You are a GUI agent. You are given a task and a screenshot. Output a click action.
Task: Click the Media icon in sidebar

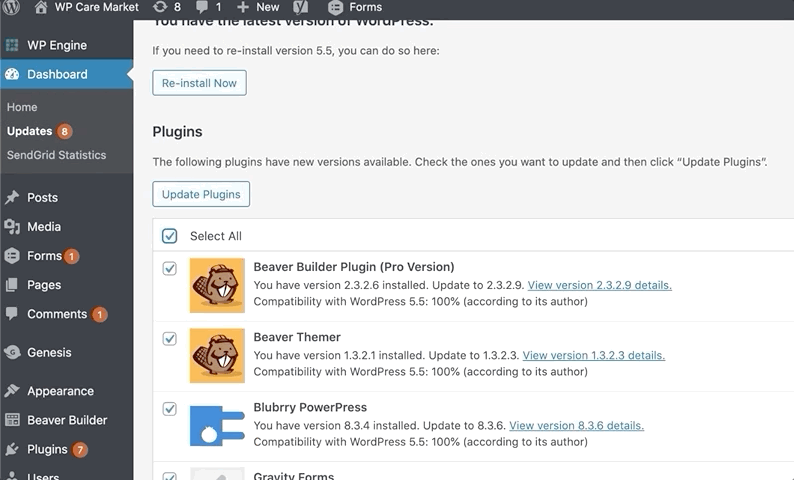click(12, 226)
